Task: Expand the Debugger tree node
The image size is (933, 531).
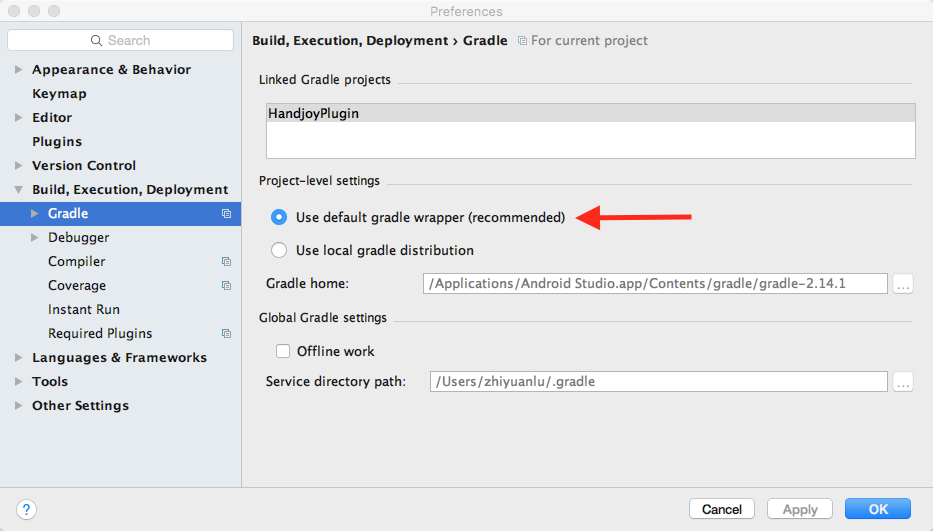Action: click(35, 238)
